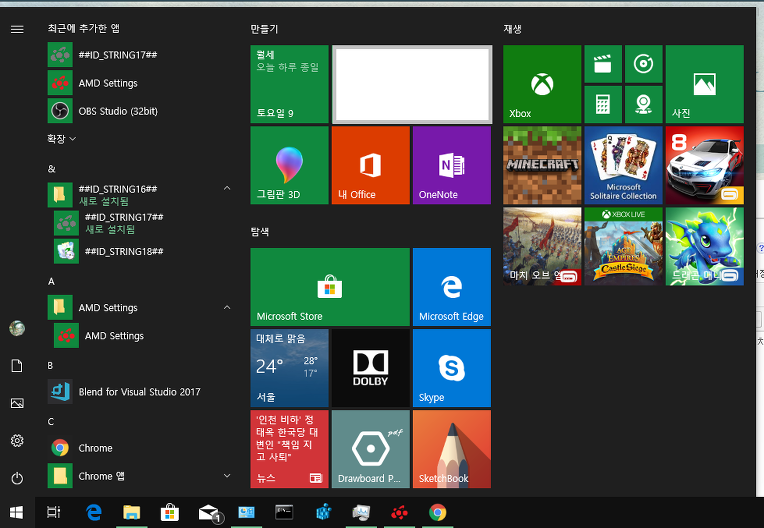
Task: Open ##ID_STRING17## under recently added
Action: (139, 55)
